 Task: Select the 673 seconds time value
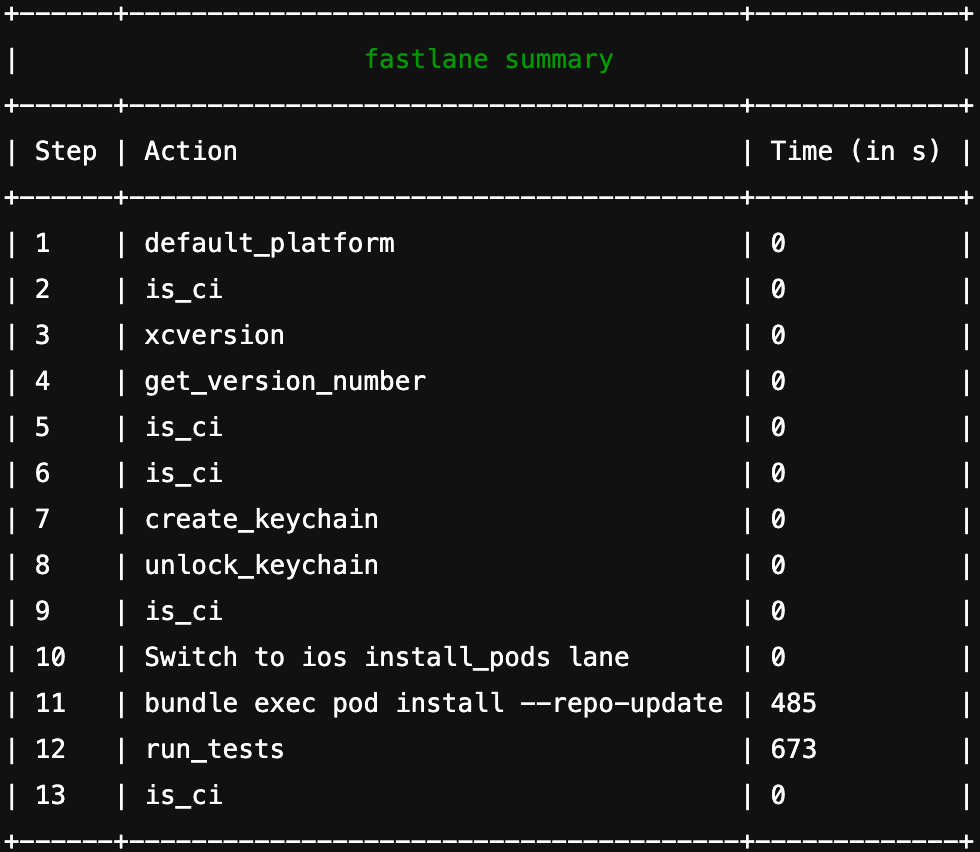pyautogui.click(x=793, y=750)
